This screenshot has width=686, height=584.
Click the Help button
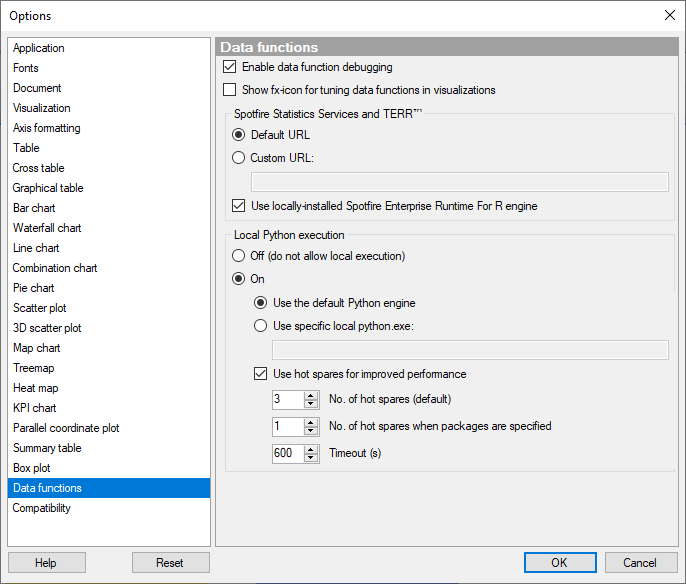[47, 563]
